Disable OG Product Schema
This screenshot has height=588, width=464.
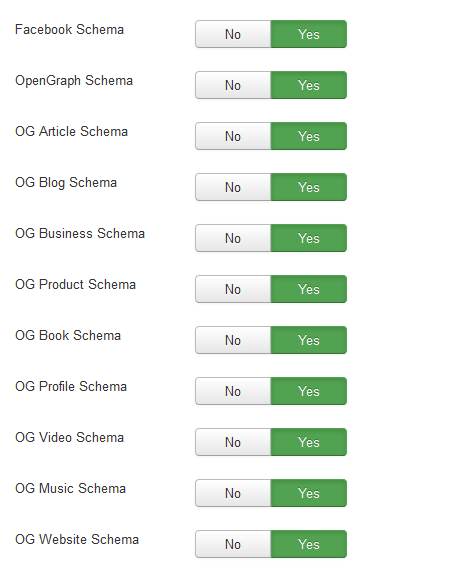pos(233,289)
